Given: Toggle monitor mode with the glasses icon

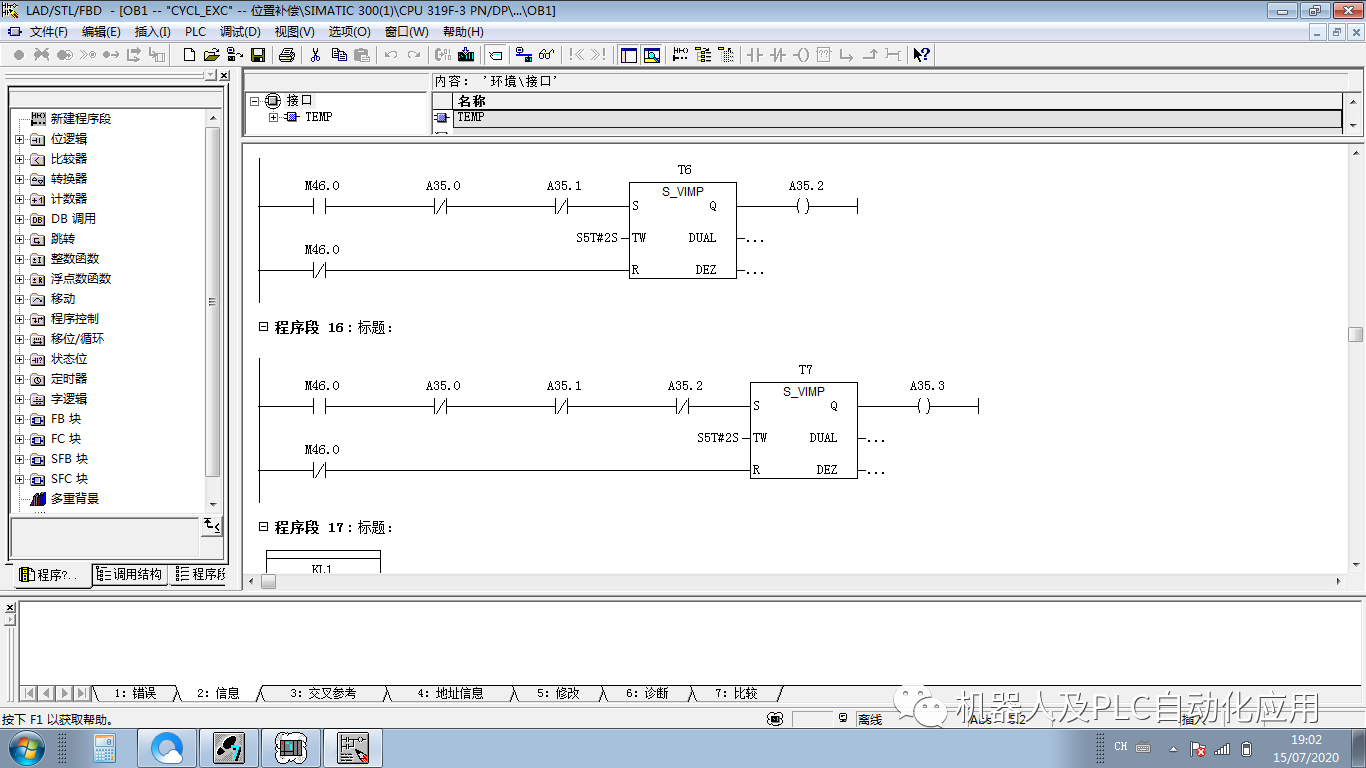Looking at the screenshot, I should (547, 55).
